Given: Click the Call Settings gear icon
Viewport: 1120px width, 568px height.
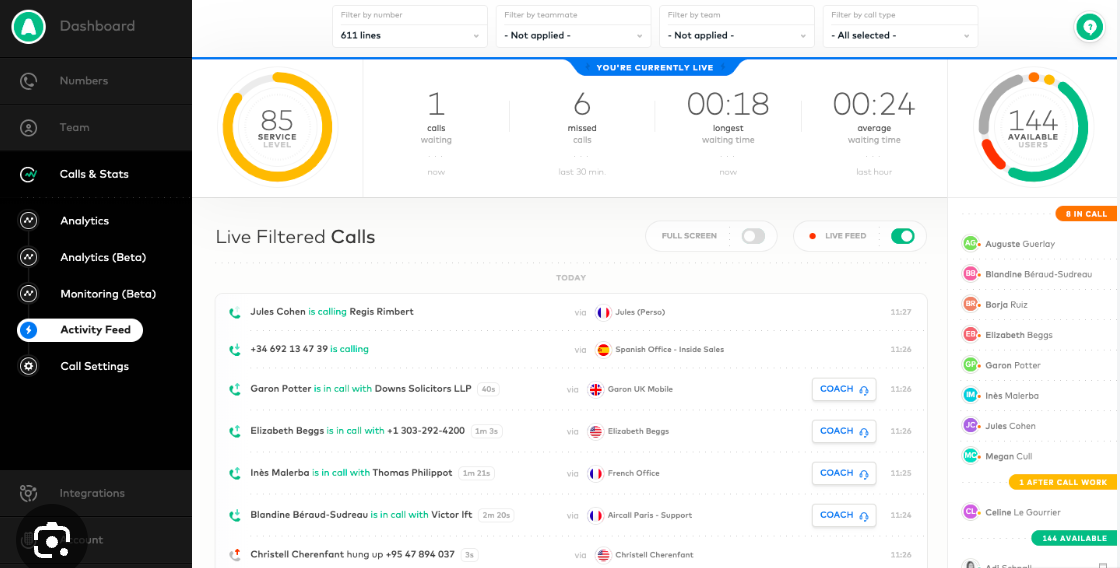Looking at the screenshot, I should (29, 367).
